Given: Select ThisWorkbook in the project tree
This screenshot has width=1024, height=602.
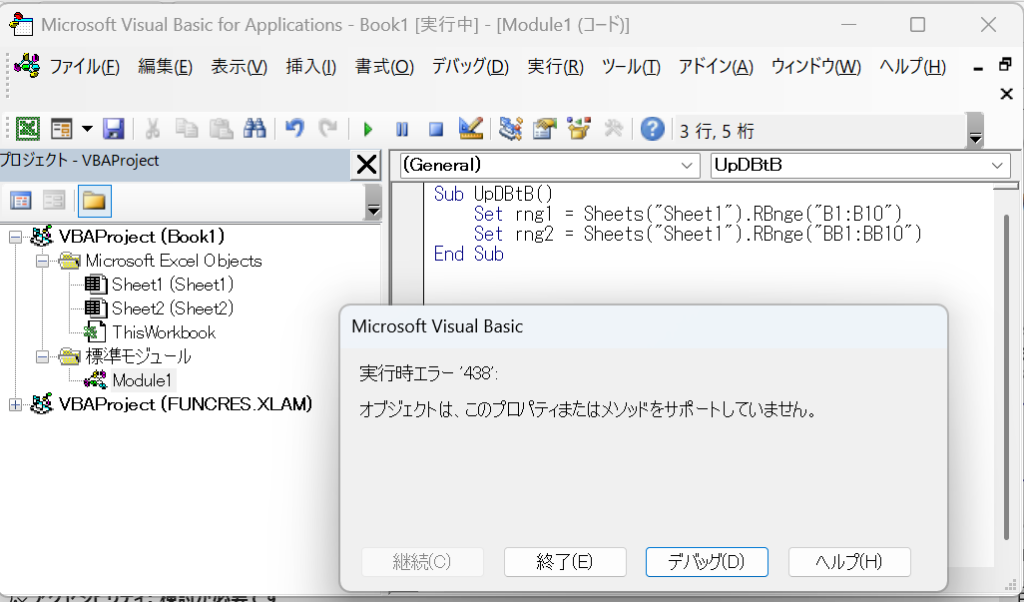Looking at the screenshot, I should tap(163, 332).
